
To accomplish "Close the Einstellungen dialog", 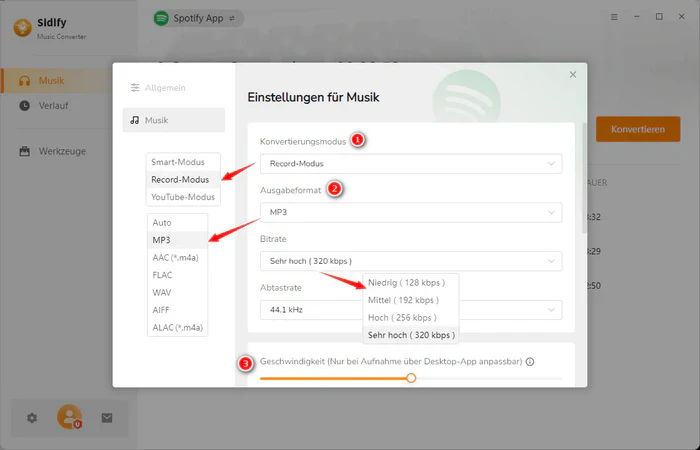I will 573,75.
